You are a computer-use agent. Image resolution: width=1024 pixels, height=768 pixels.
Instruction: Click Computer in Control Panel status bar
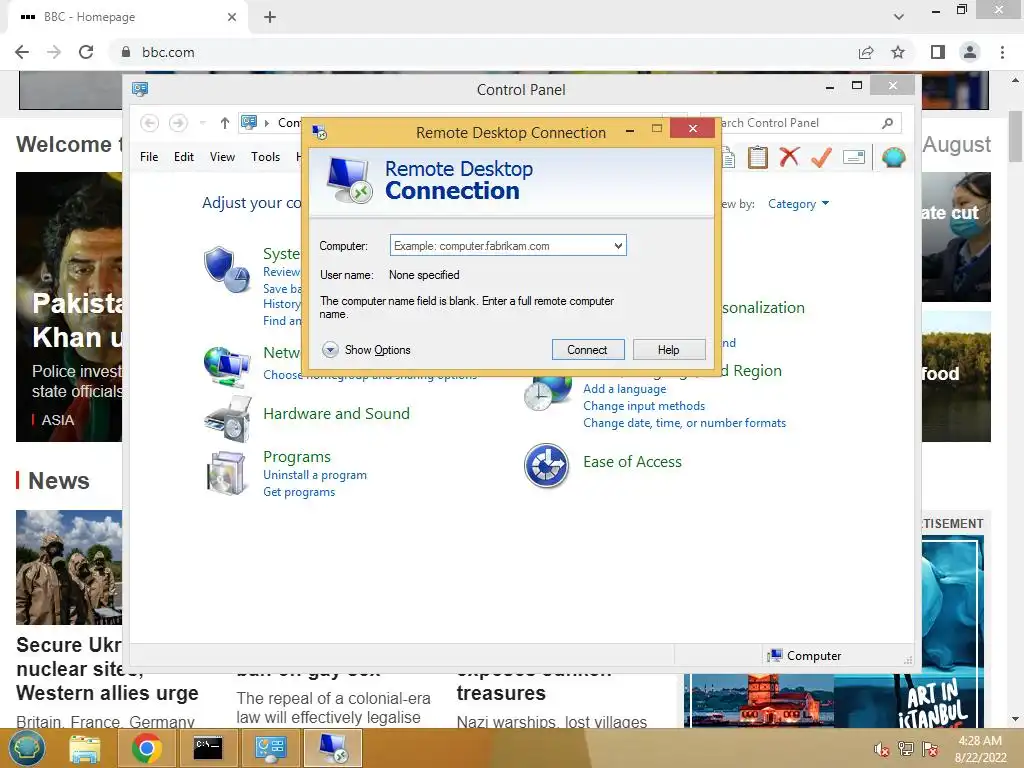click(805, 656)
